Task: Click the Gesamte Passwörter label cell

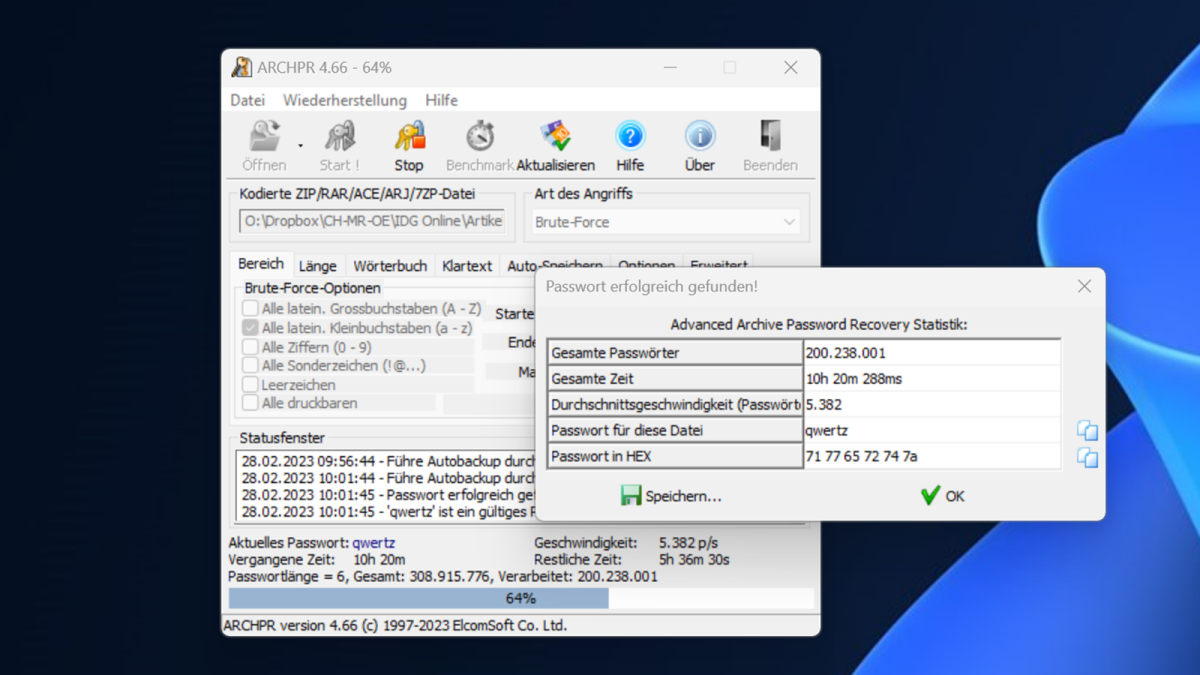Action: point(676,353)
